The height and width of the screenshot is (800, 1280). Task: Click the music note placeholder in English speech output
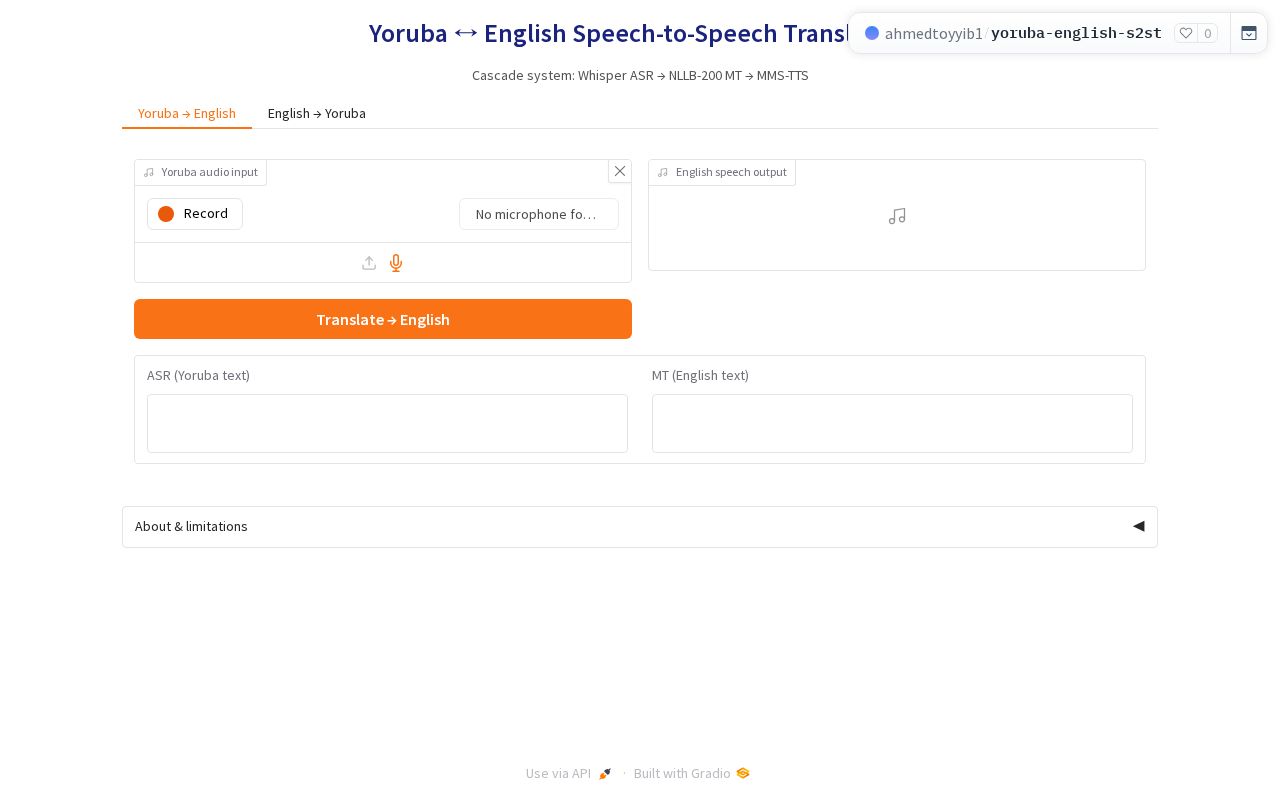coord(897,216)
